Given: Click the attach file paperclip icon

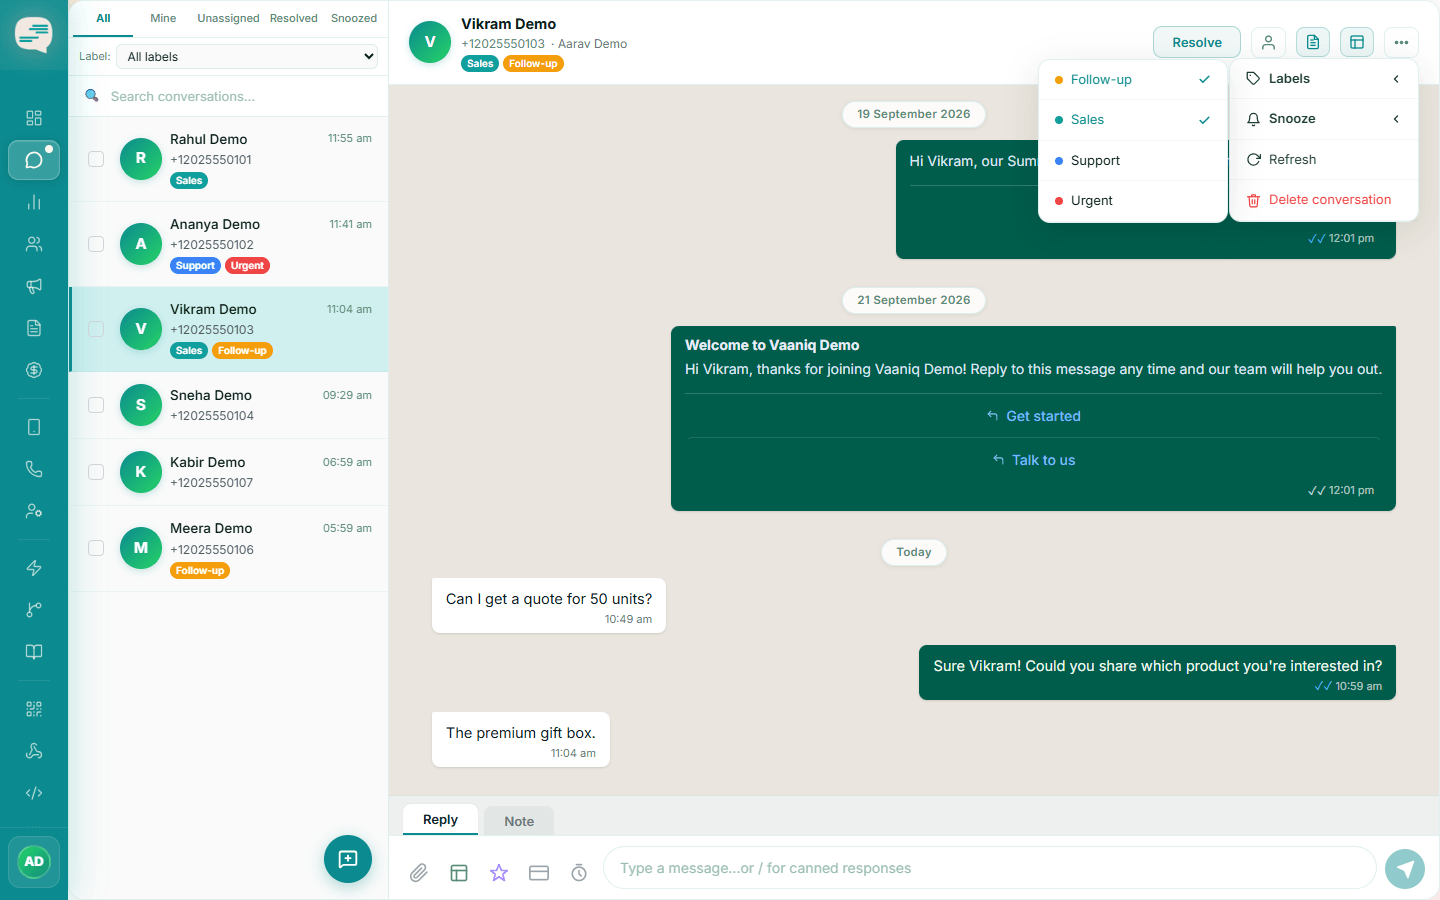Looking at the screenshot, I should (419, 873).
